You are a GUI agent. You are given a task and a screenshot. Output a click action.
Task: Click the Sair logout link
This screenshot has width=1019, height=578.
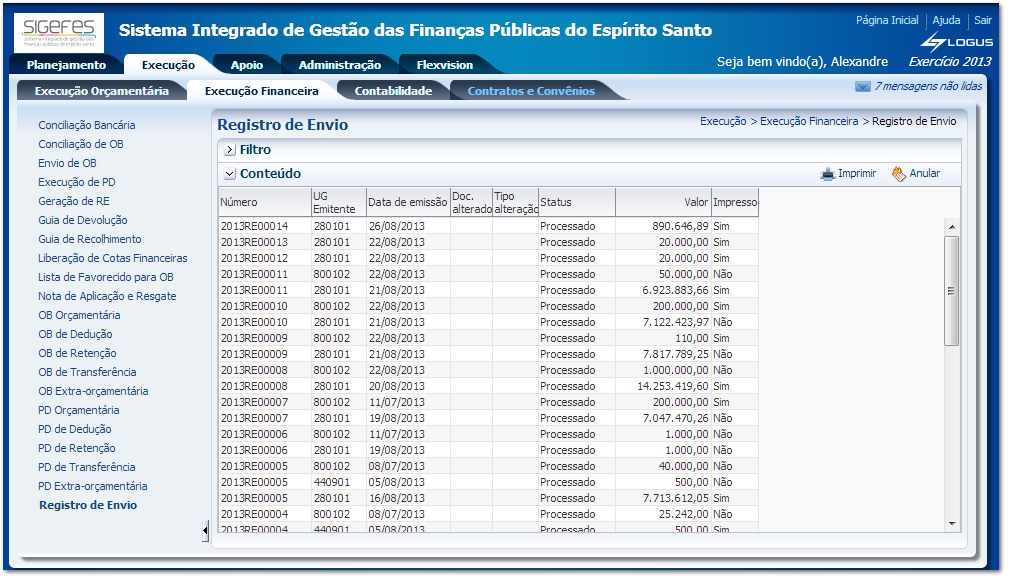click(x=983, y=21)
